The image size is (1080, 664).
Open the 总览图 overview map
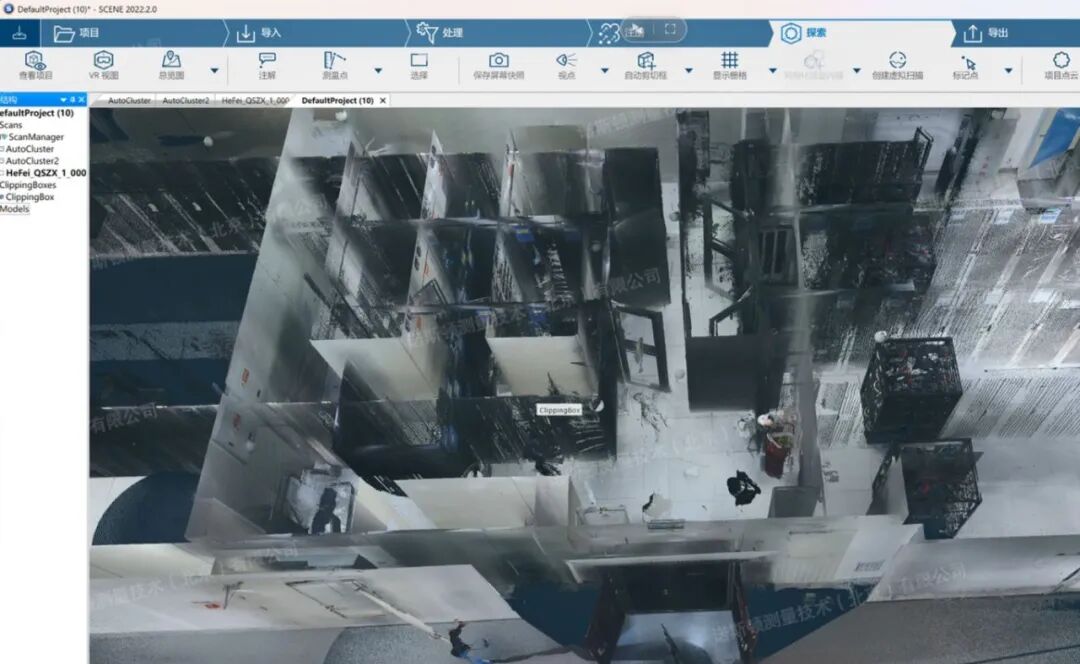coord(171,66)
